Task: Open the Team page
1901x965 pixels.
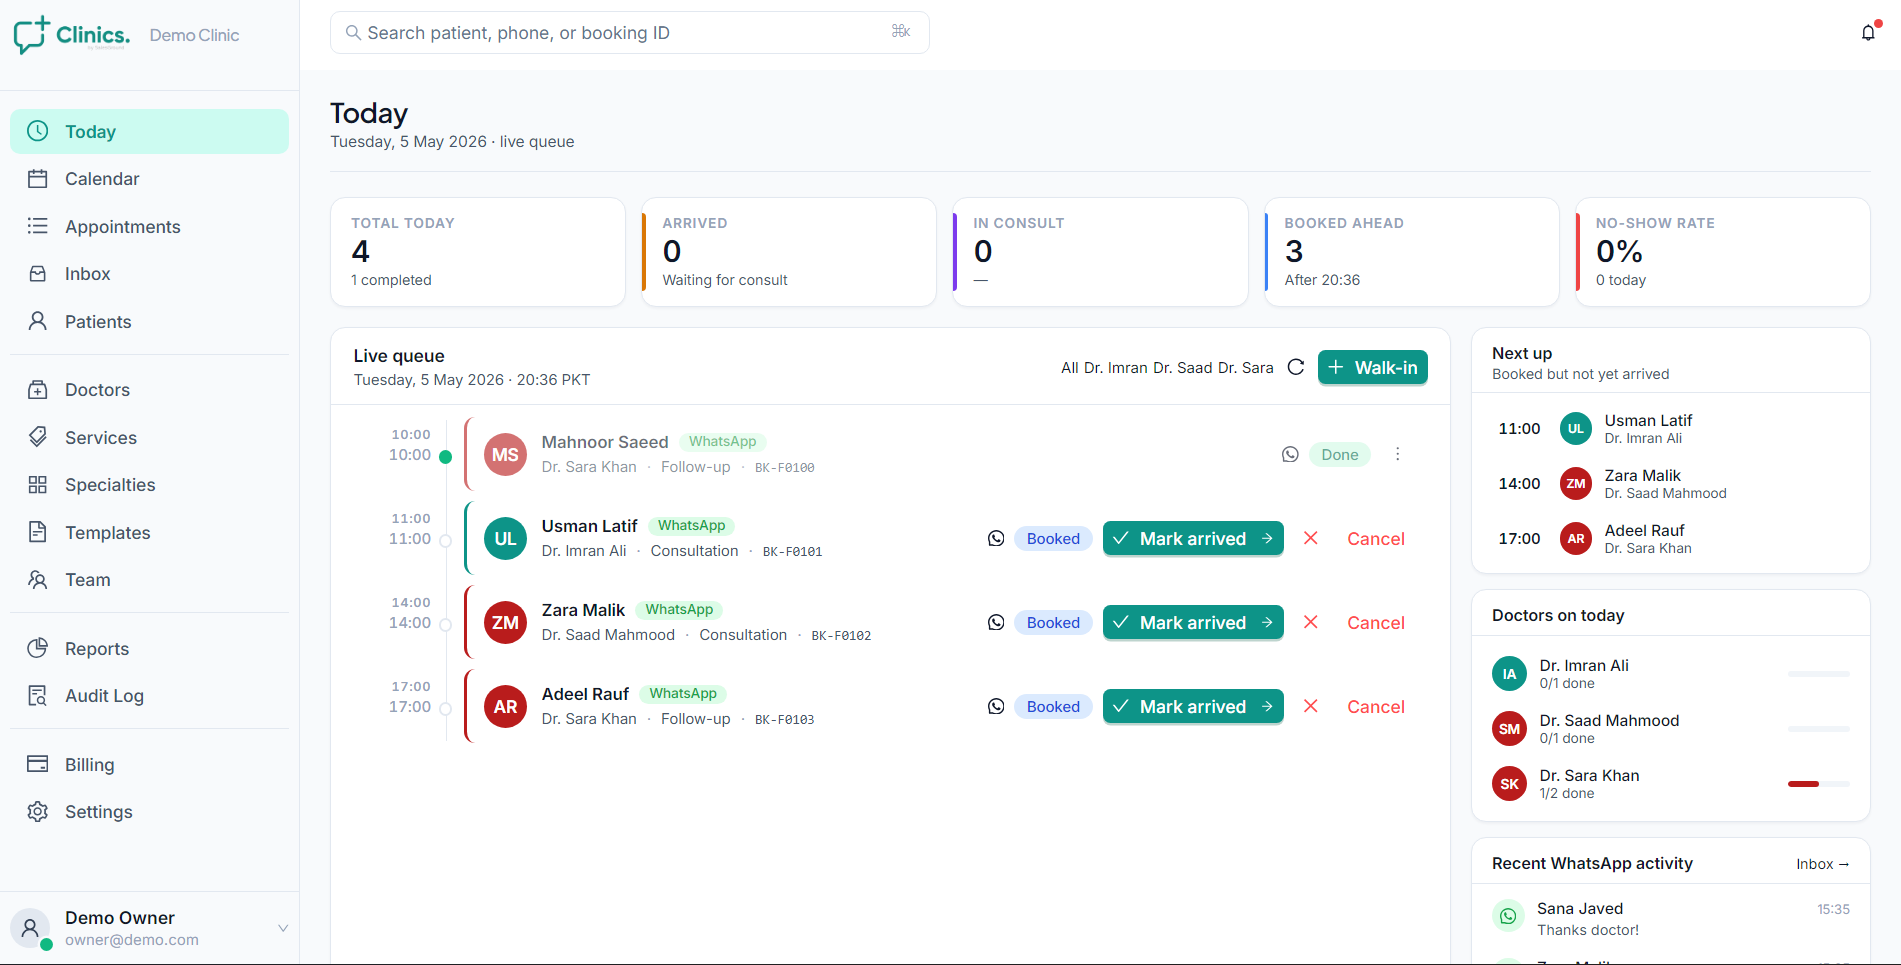Action: pos(150,580)
